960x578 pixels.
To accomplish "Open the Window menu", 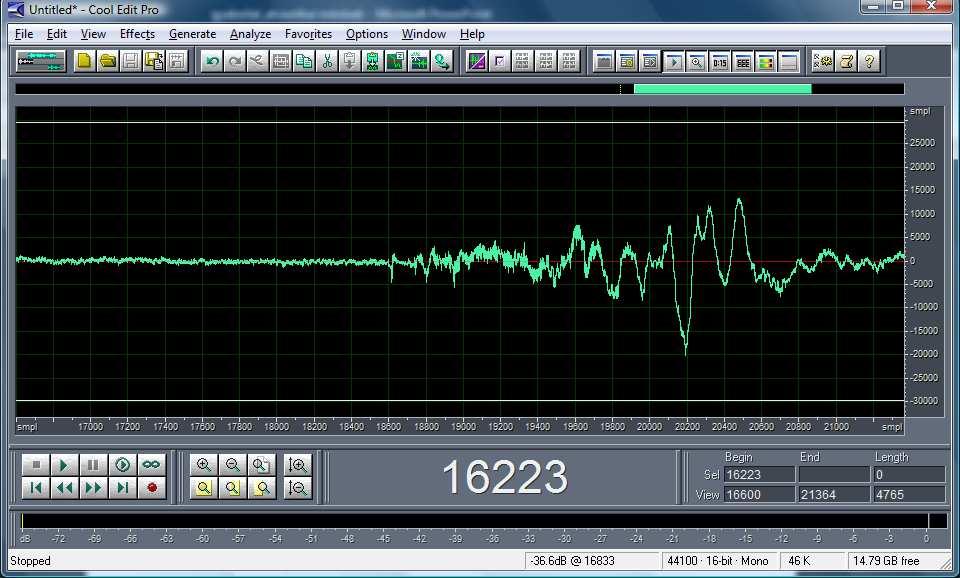I will tap(424, 34).
